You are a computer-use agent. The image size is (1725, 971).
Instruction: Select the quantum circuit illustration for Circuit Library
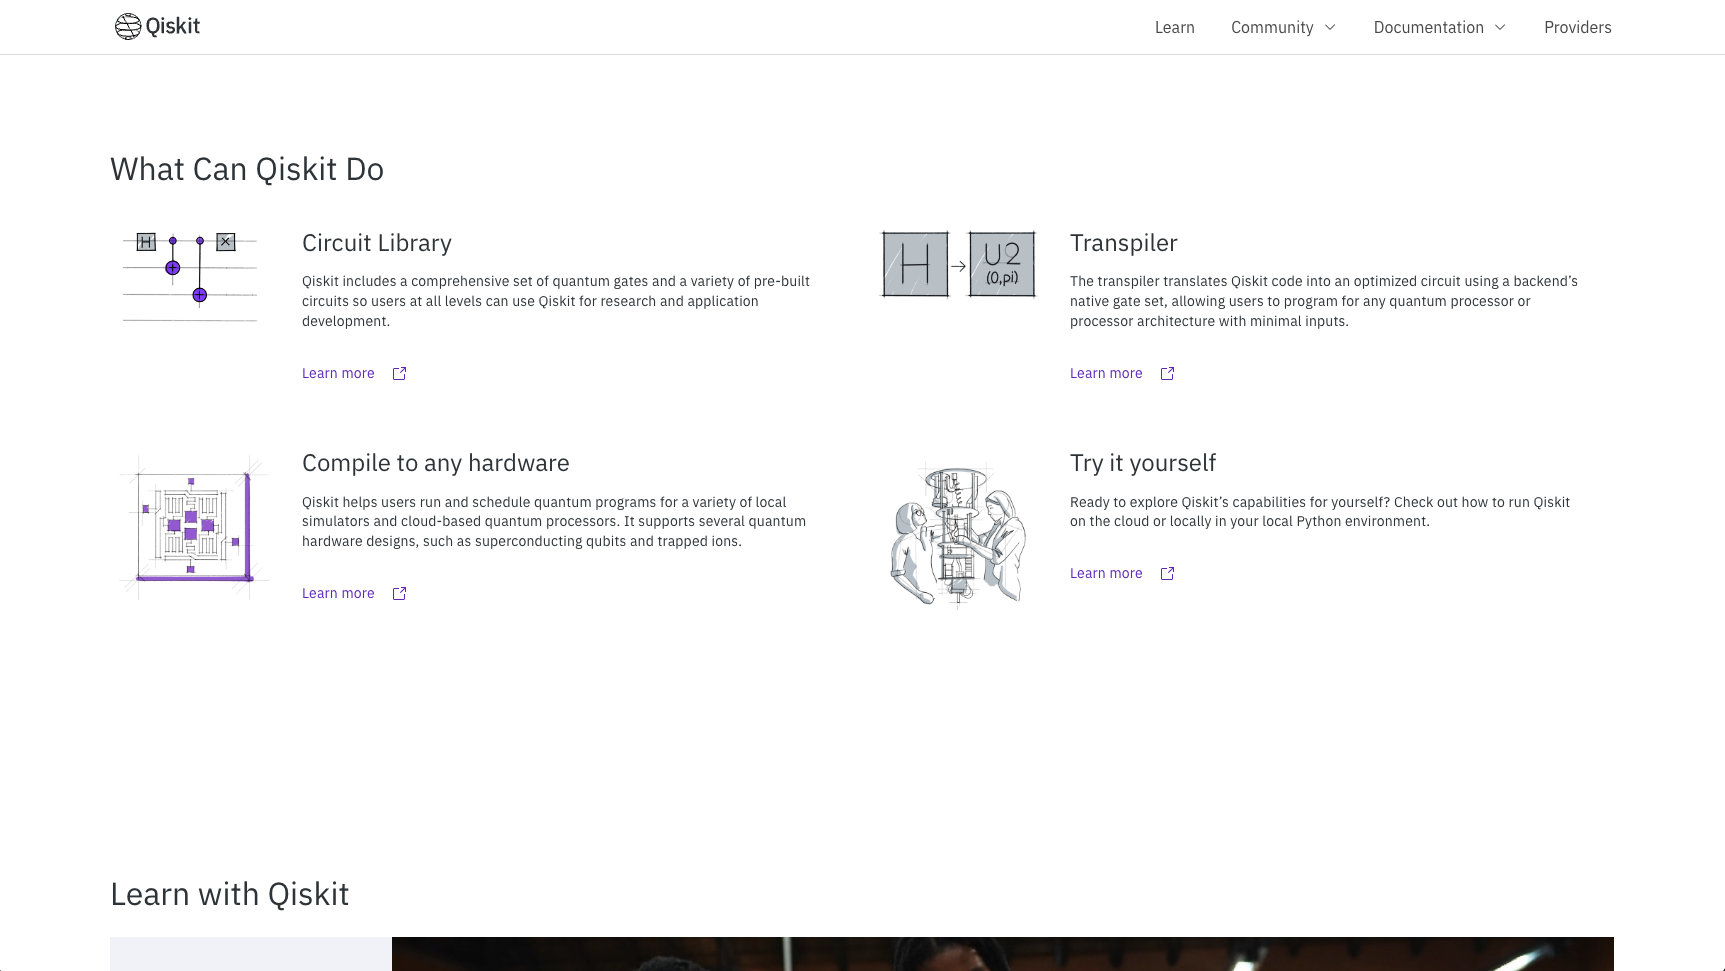pos(190,275)
